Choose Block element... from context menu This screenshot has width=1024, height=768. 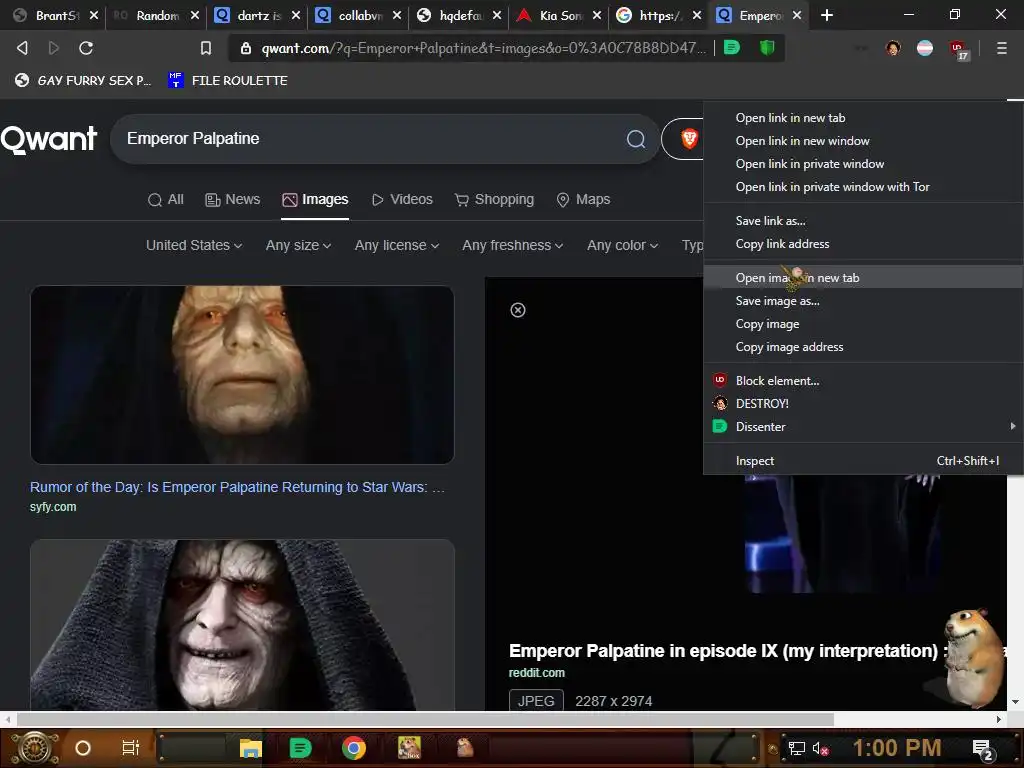click(x=863, y=381)
